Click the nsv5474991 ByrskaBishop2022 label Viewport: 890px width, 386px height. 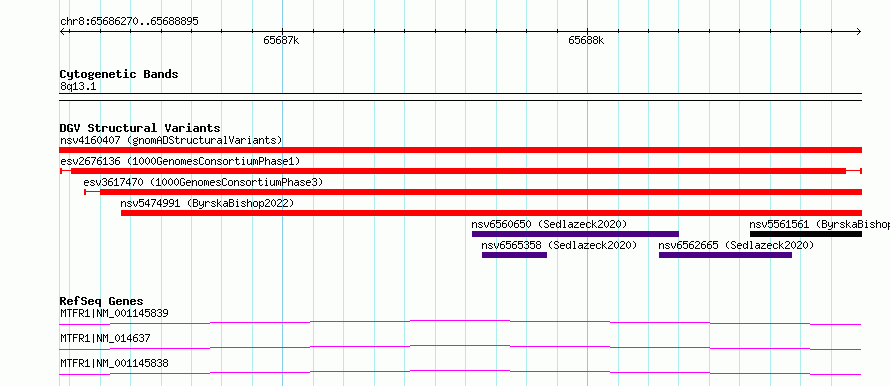207,203
